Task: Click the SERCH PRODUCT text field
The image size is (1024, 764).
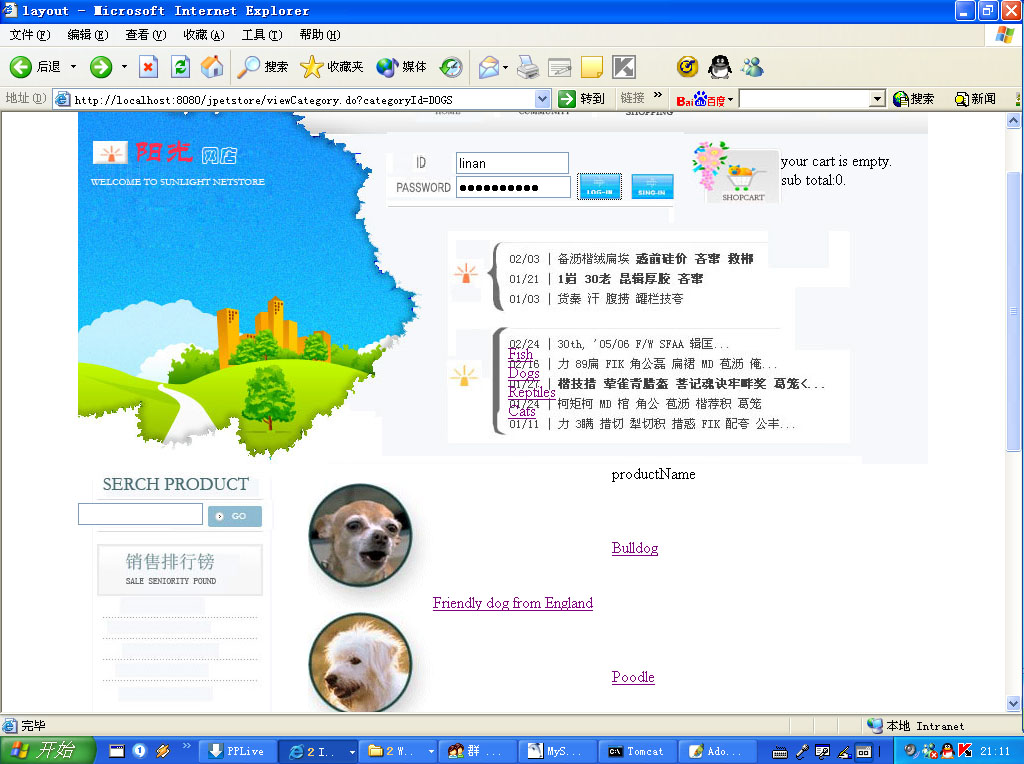Action: pyautogui.click(x=140, y=514)
